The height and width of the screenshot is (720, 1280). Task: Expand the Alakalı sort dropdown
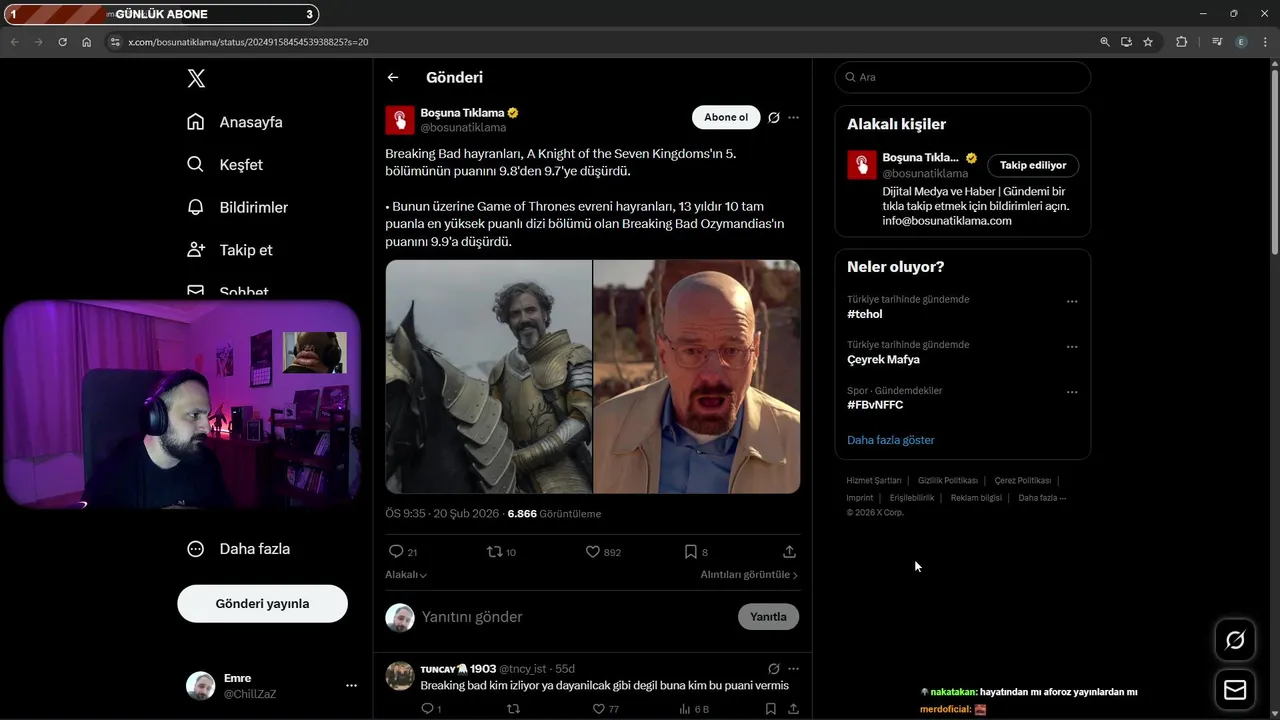pos(406,575)
